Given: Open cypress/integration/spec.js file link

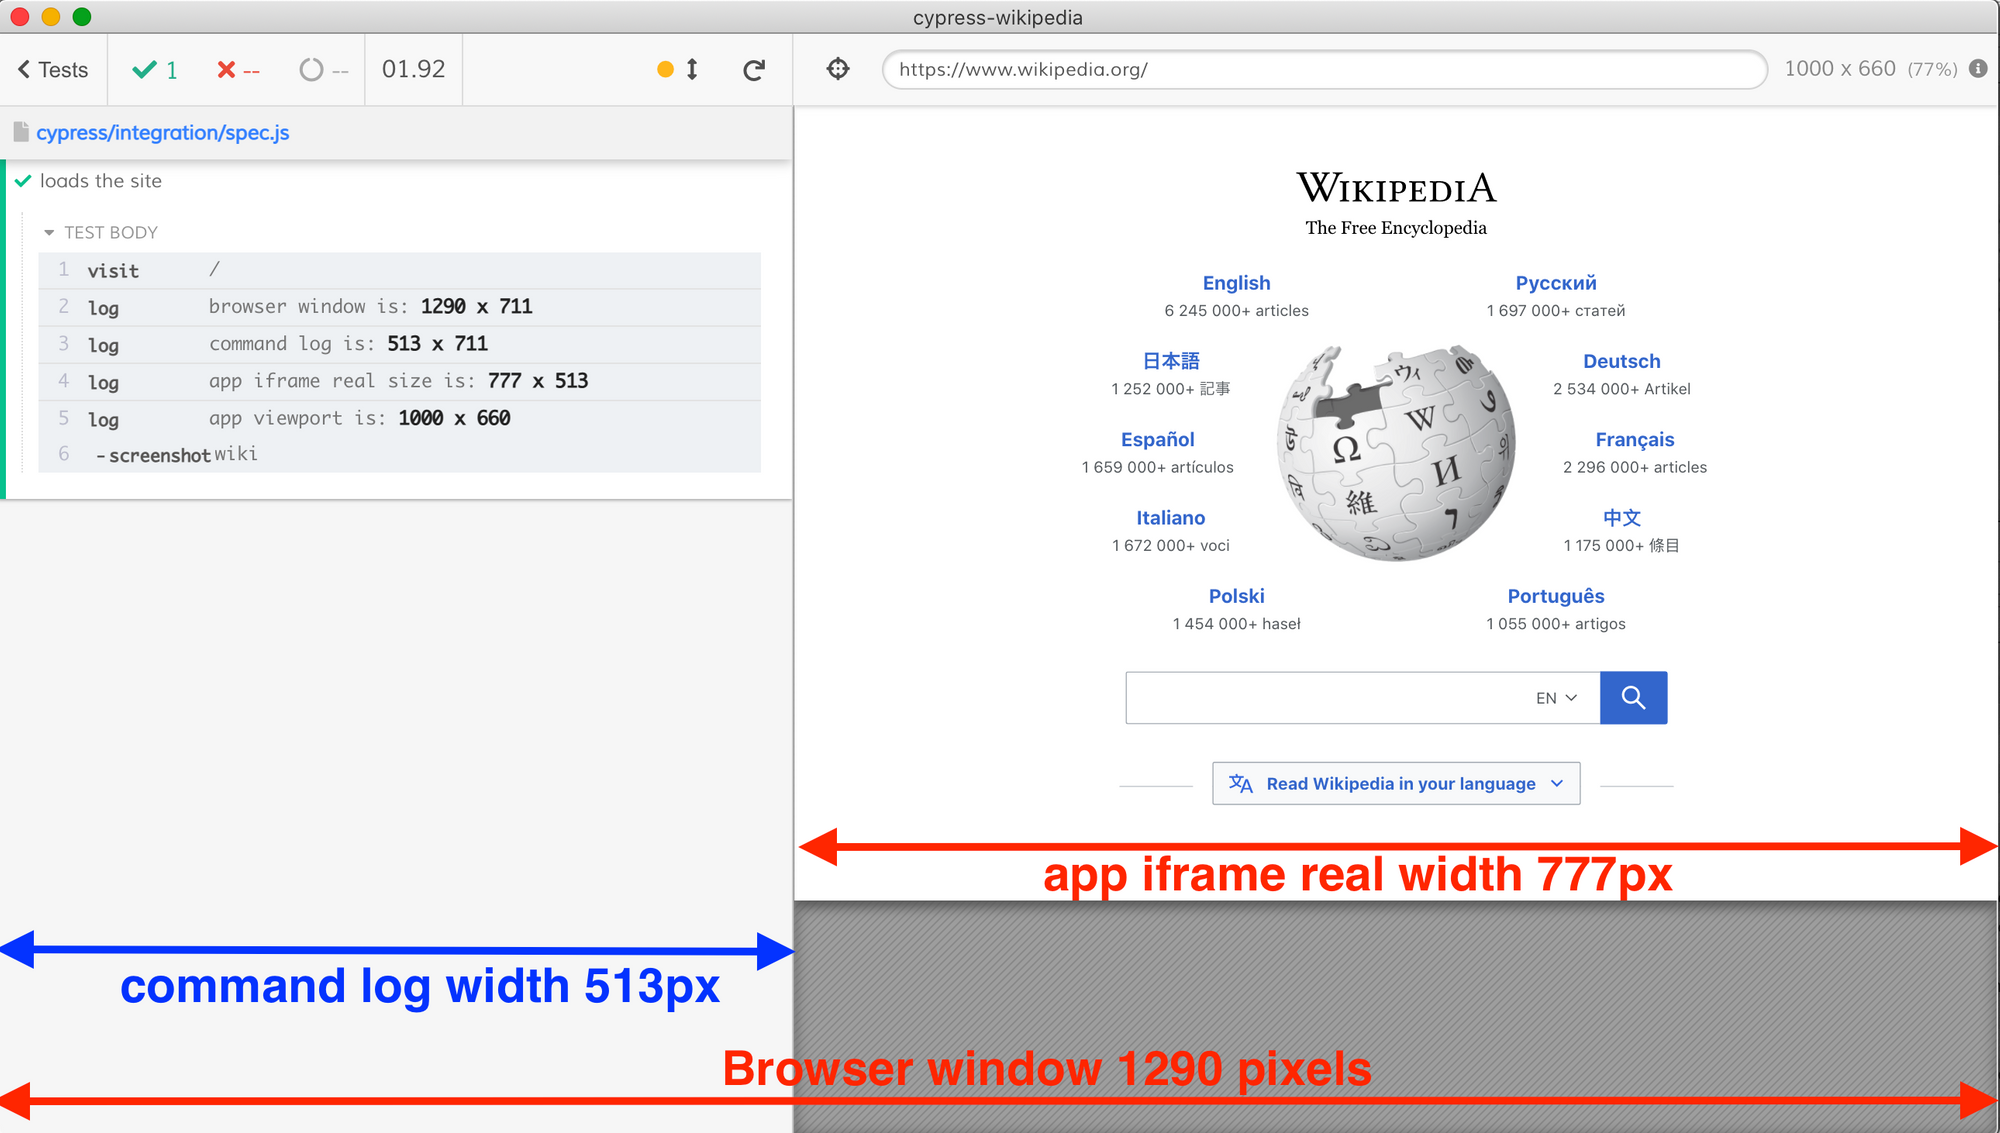Looking at the screenshot, I should [x=162, y=132].
